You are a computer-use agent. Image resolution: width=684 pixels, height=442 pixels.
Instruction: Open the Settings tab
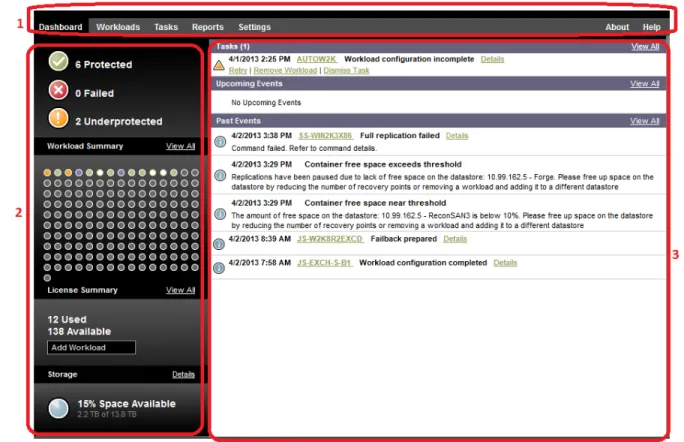click(x=254, y=27)
